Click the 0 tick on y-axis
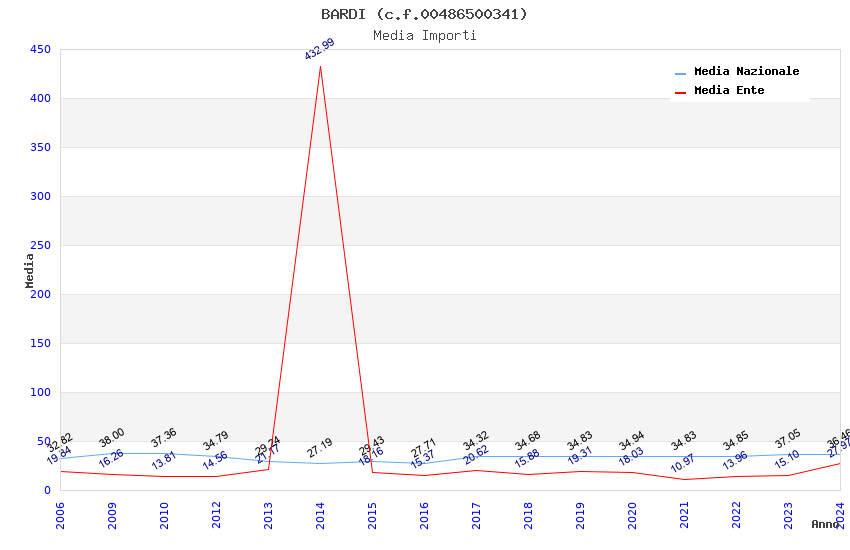 (x=48, y=490)
